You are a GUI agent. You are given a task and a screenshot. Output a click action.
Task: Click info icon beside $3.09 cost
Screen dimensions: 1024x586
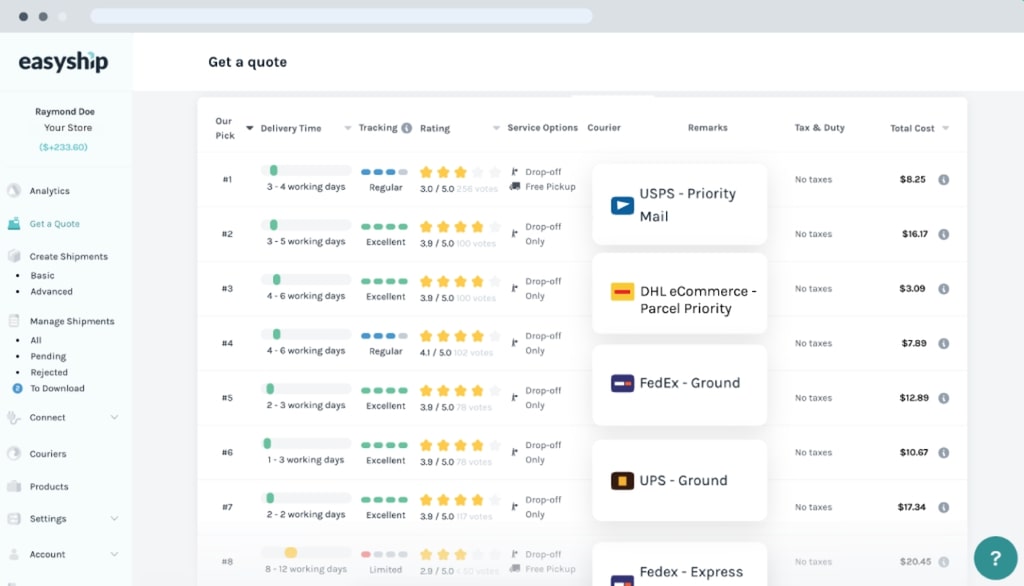943,289
